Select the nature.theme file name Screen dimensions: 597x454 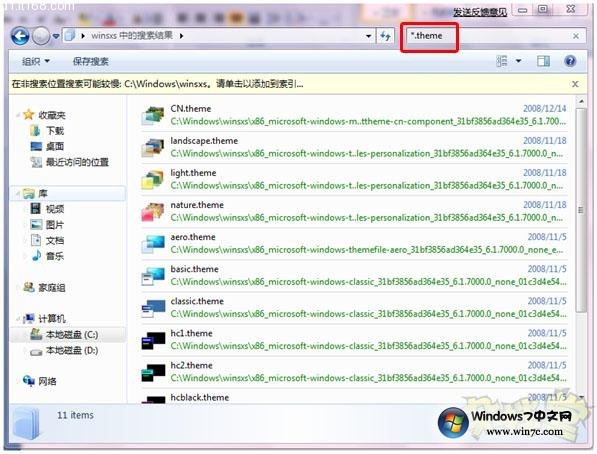pos(197,205)
